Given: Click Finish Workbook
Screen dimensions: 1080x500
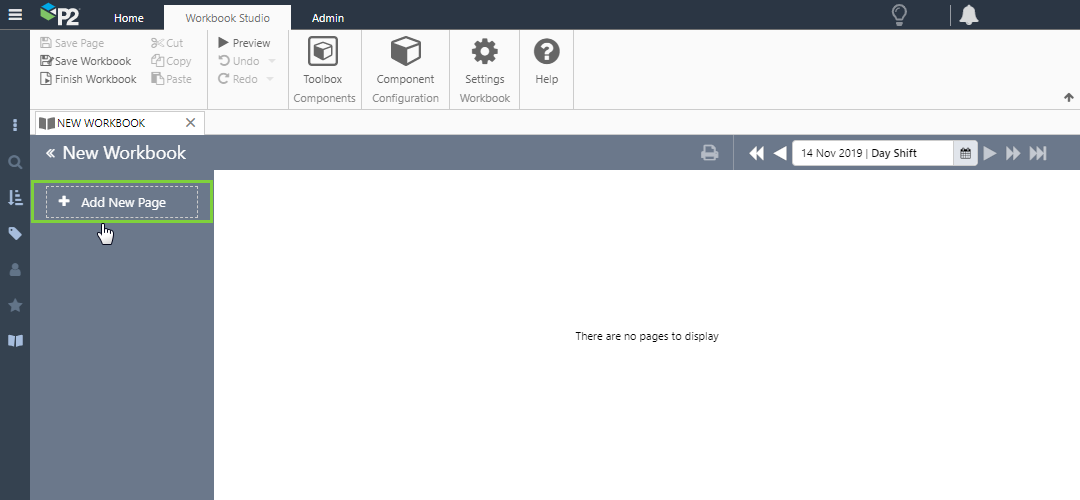Looking at the screenshot, I should [x=88, y=79].
